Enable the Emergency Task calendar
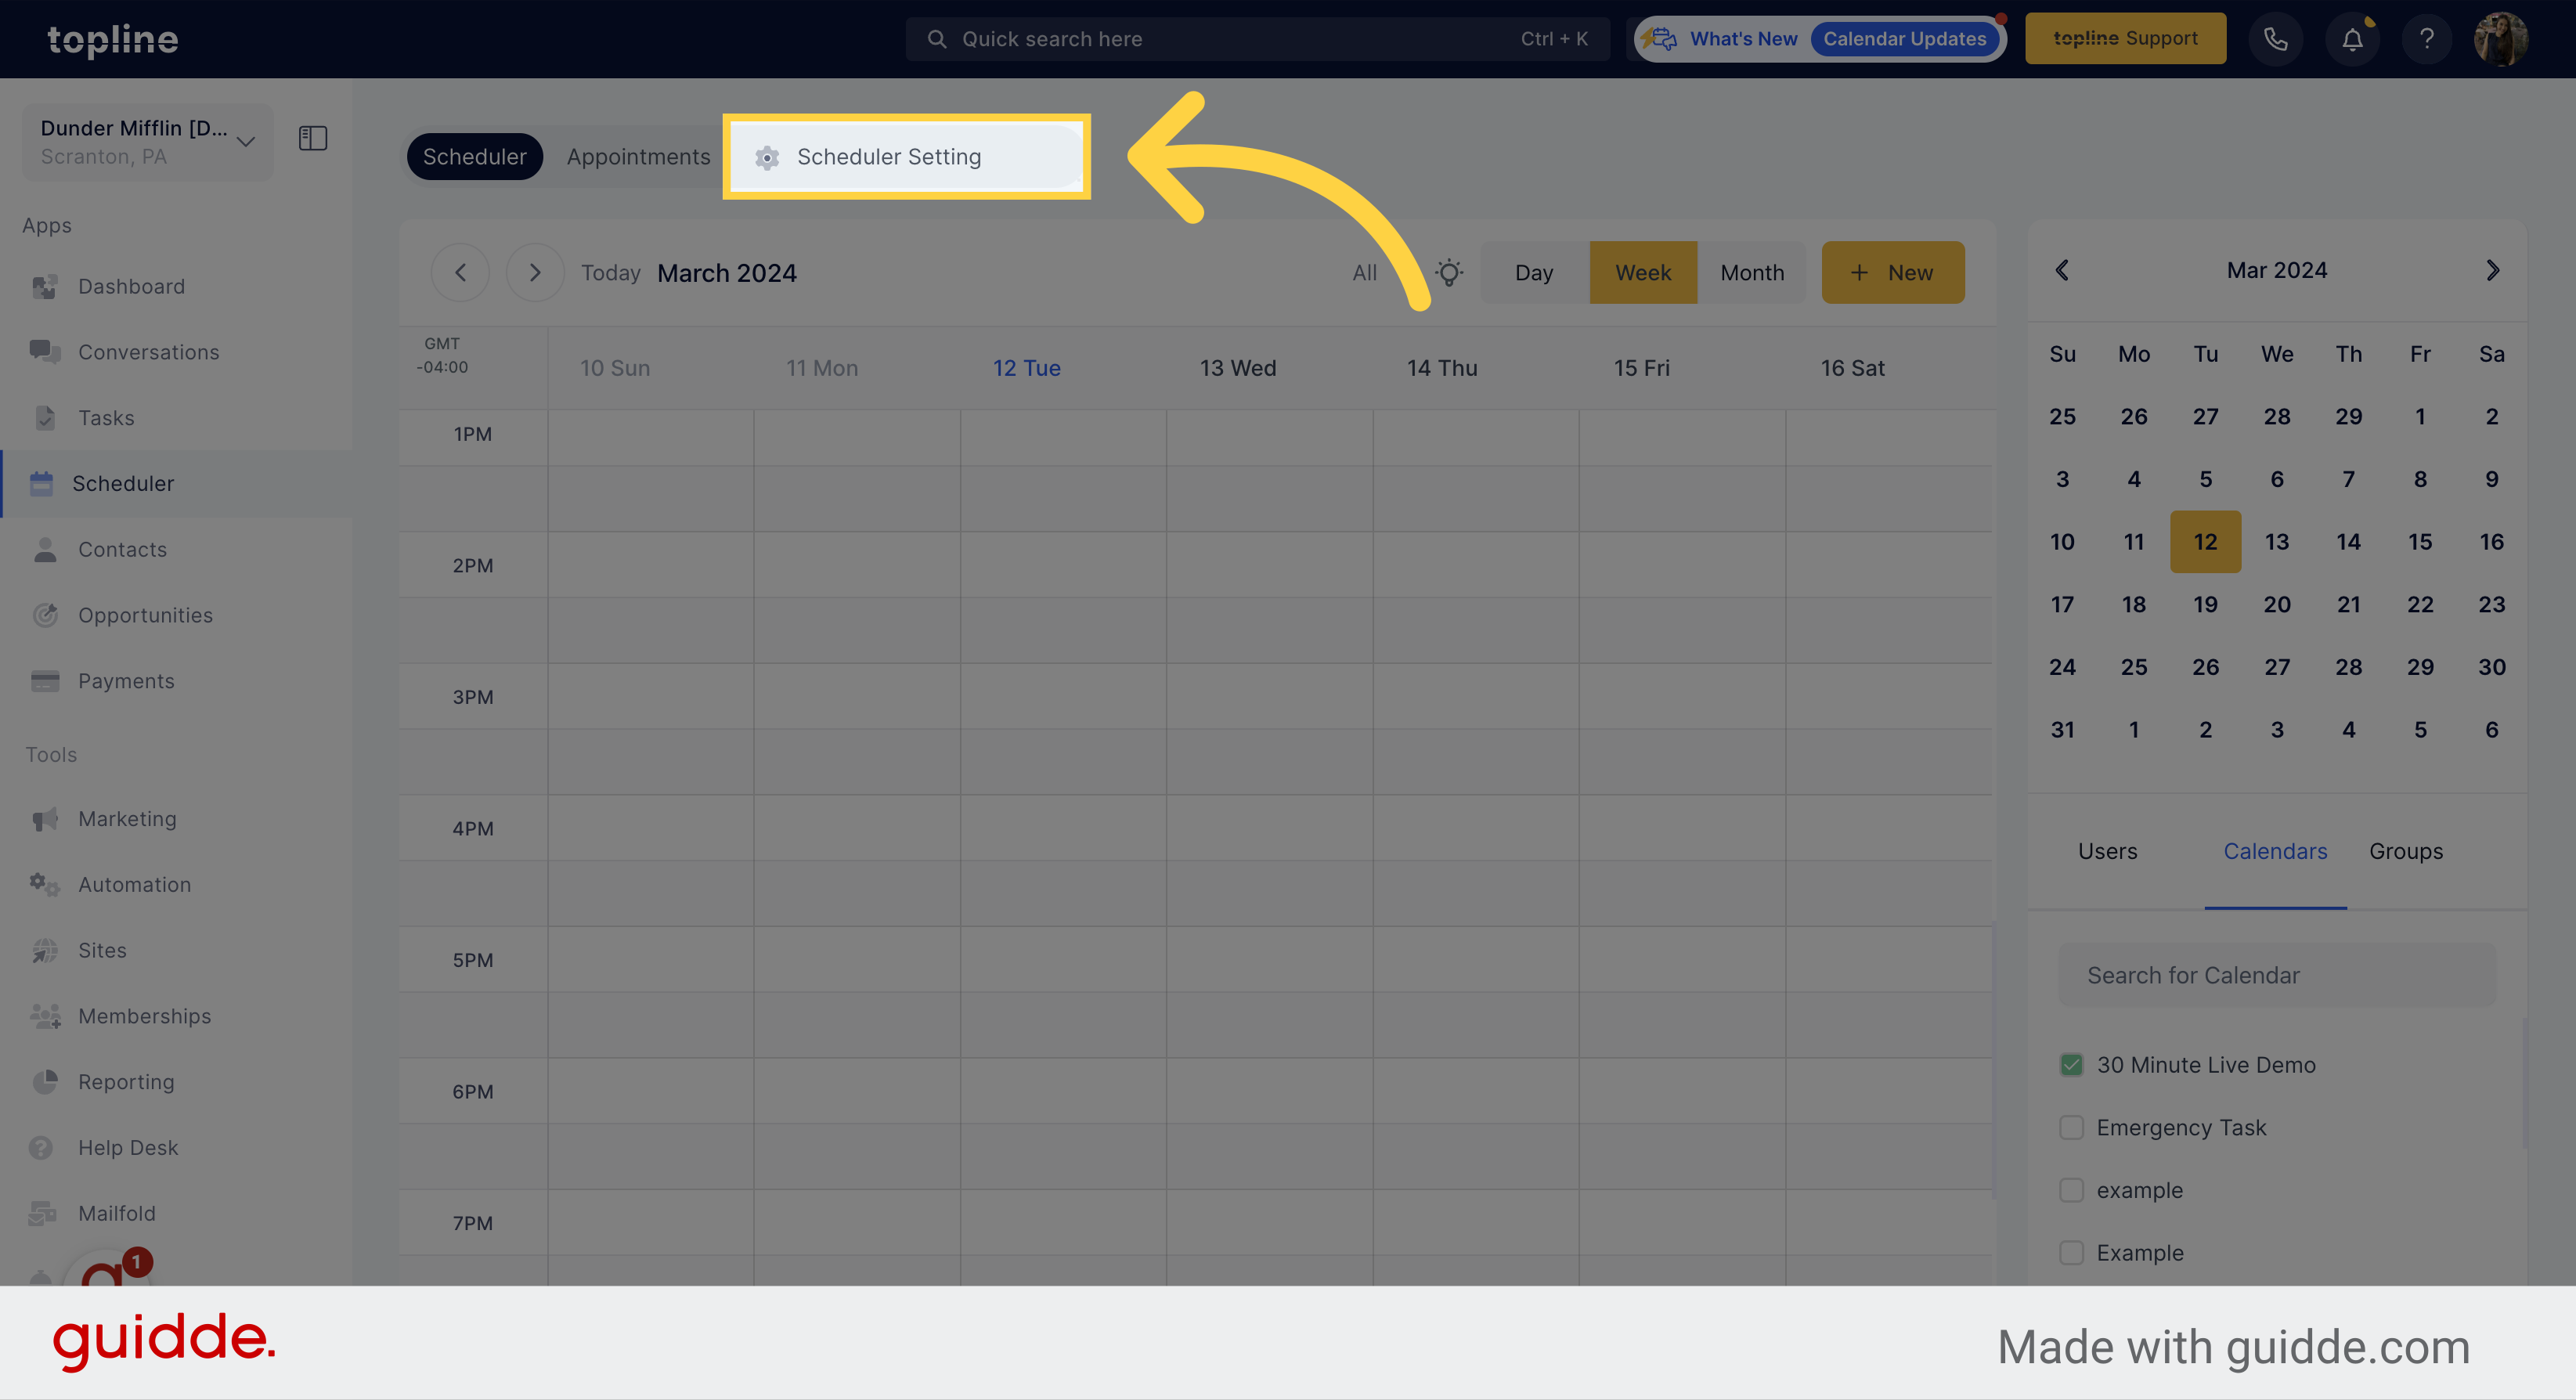This screenshot has width=2576, height=1400. [2071, 1126]
